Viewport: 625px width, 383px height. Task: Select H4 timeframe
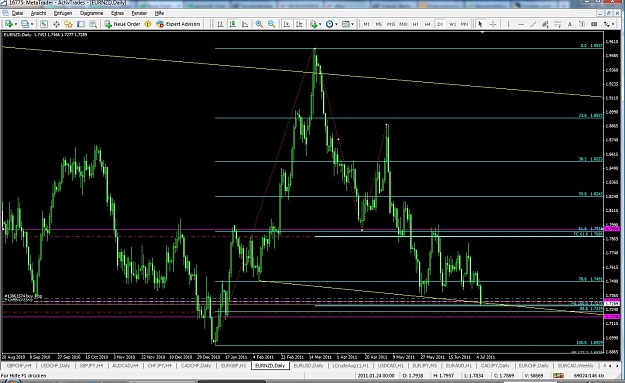[427, 24]
